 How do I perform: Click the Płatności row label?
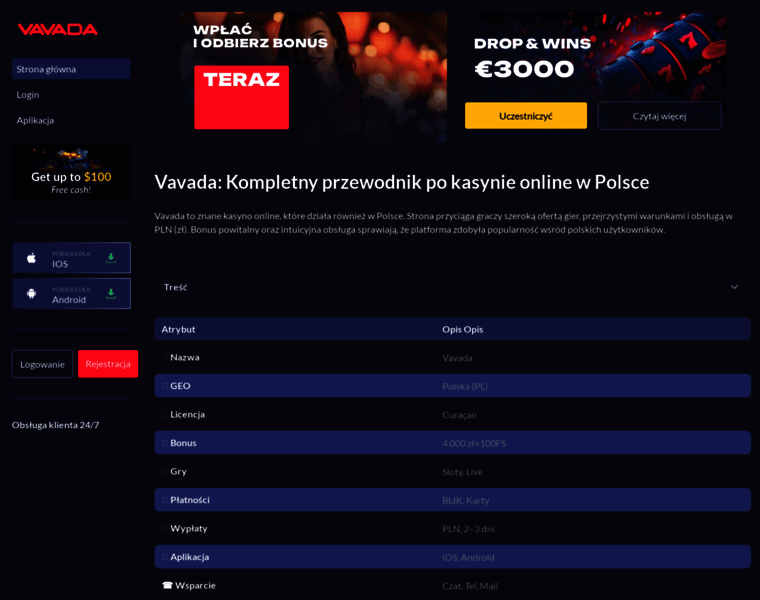tap(190, 500)
